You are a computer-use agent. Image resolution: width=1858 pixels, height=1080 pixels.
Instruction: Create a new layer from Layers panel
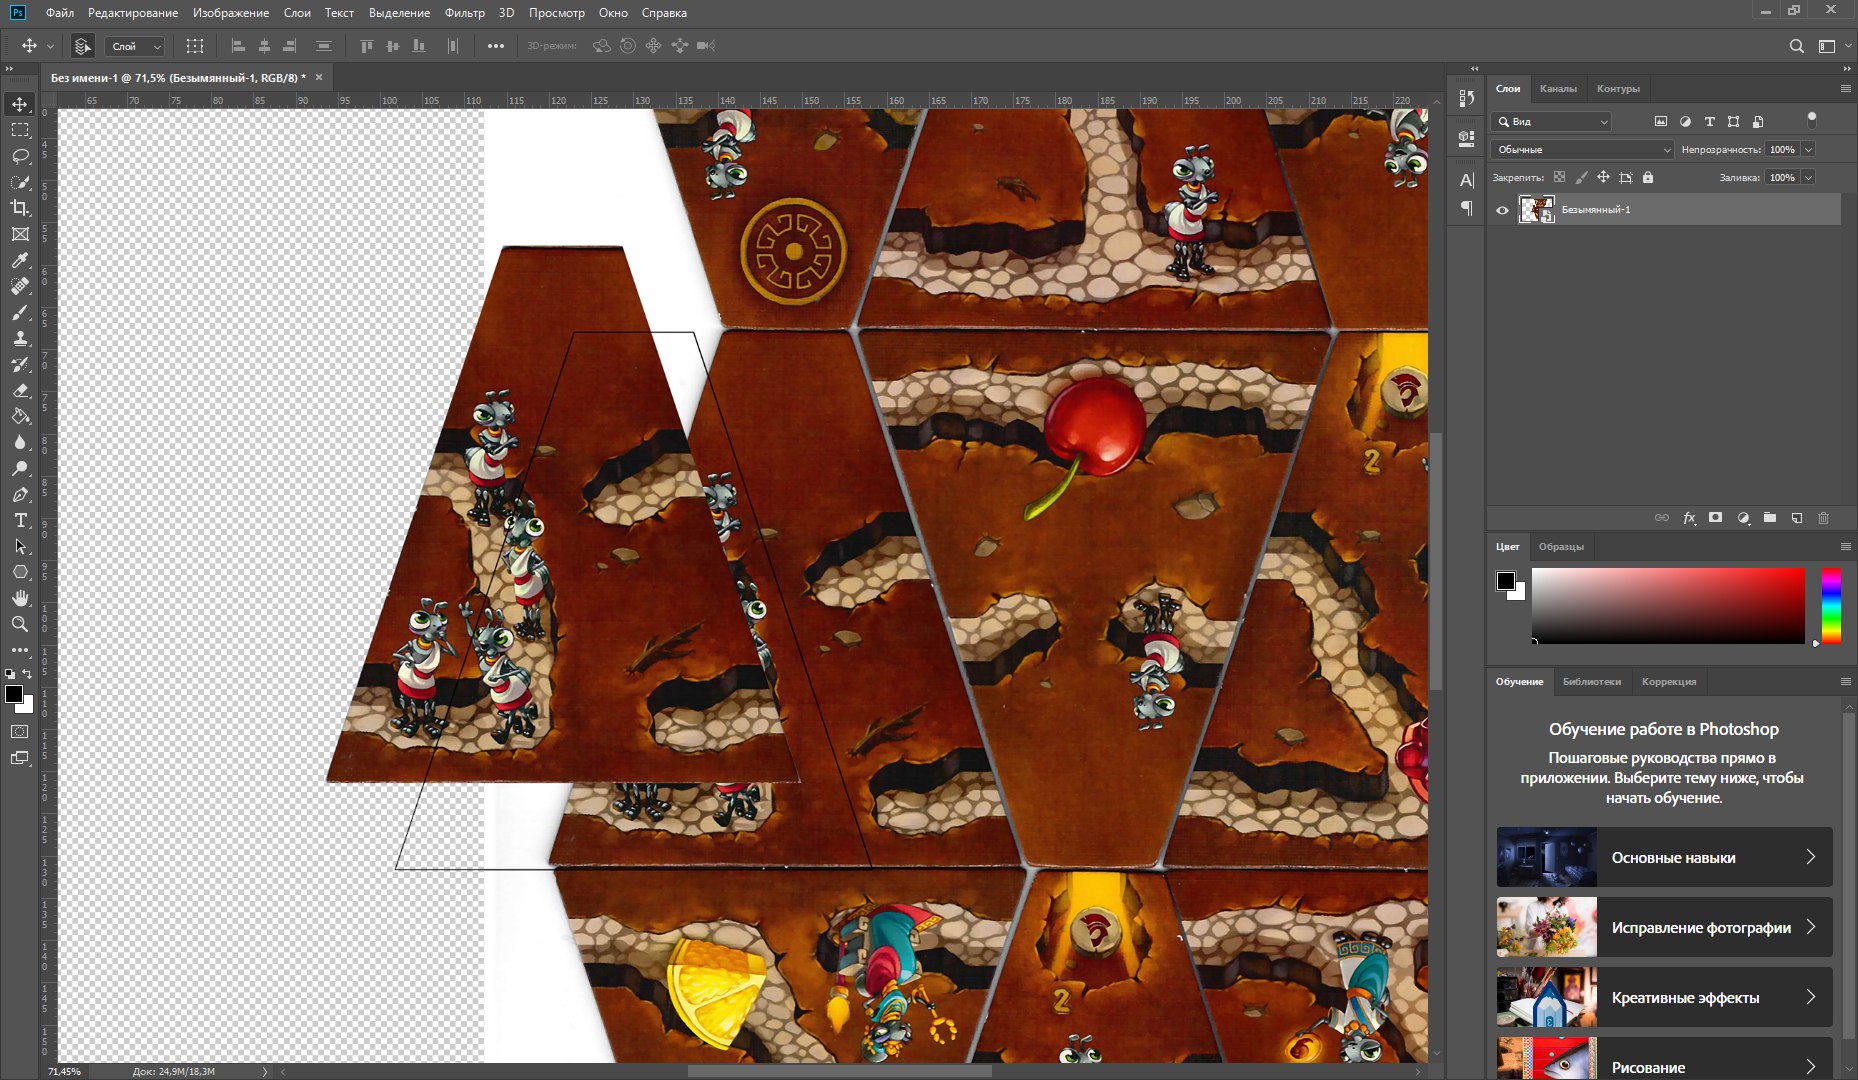pos(1797,518)
